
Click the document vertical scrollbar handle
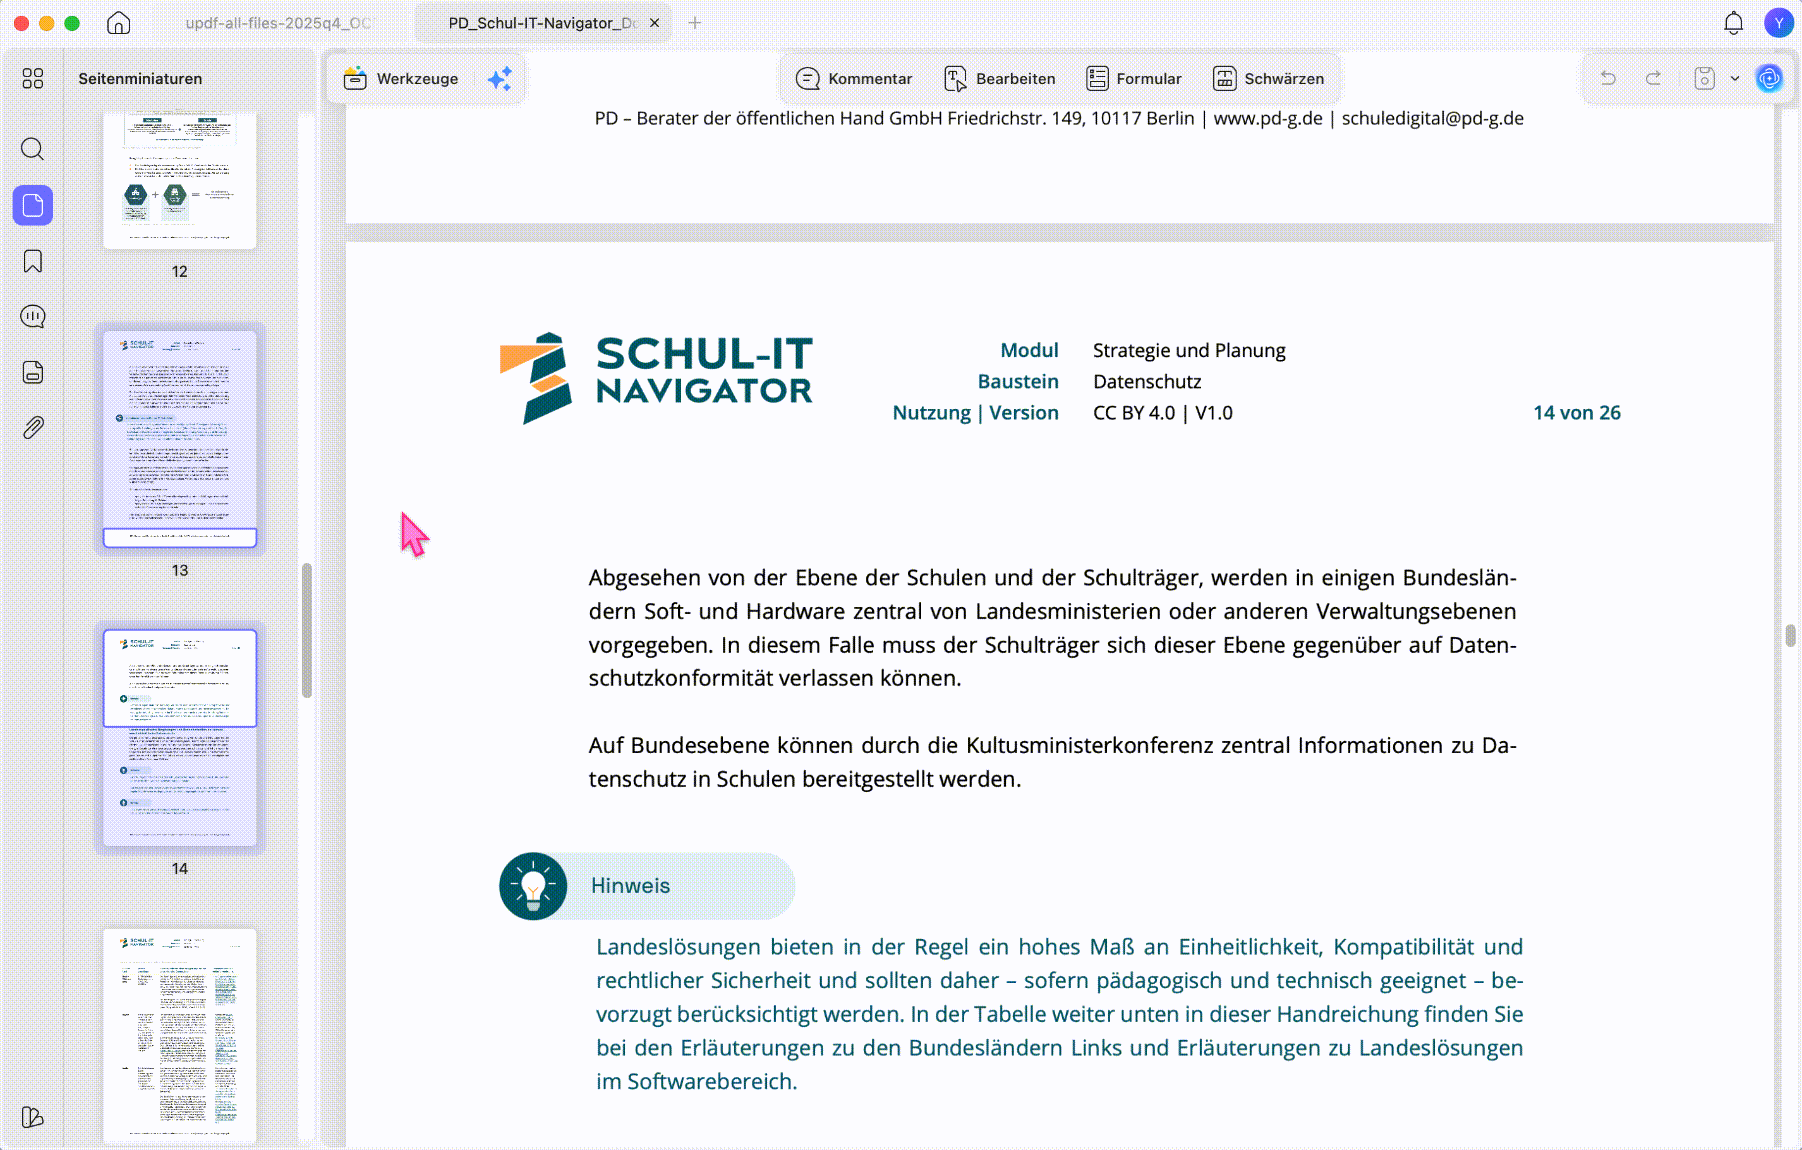1790,635
